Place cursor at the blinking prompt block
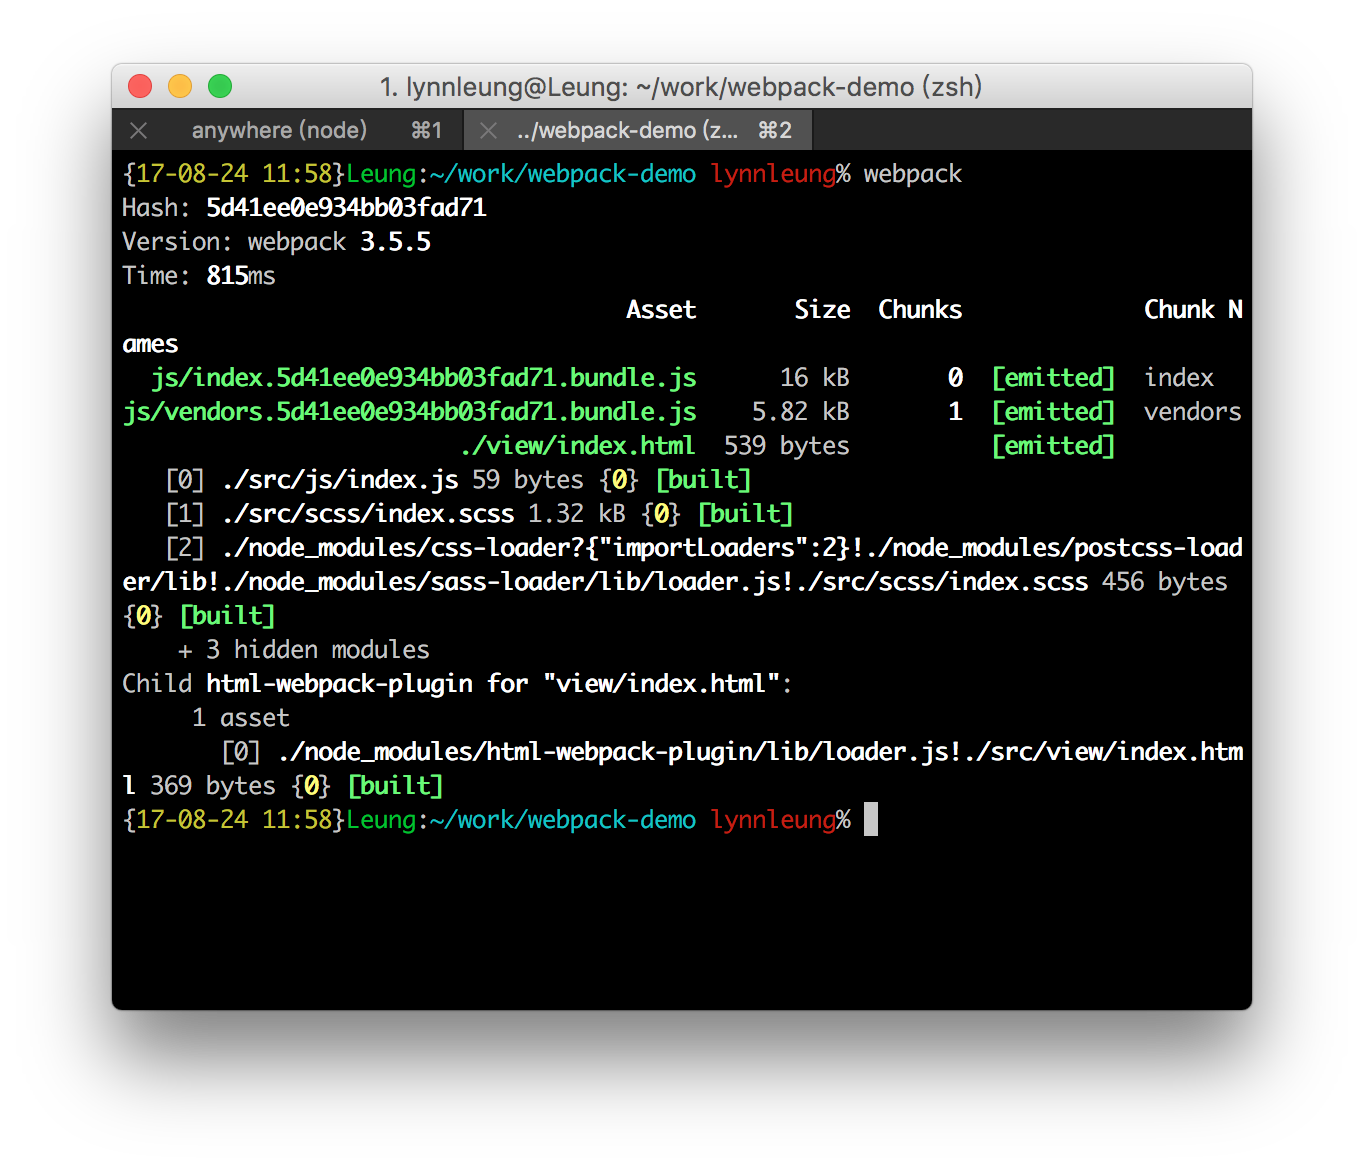This screenshot has height=1170, width=1364. (871, 820)
